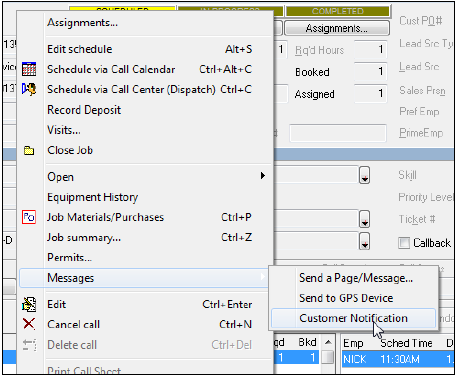Open Visits... from the menu
Screen dimensions: 456x376
[x=146, y=130]
